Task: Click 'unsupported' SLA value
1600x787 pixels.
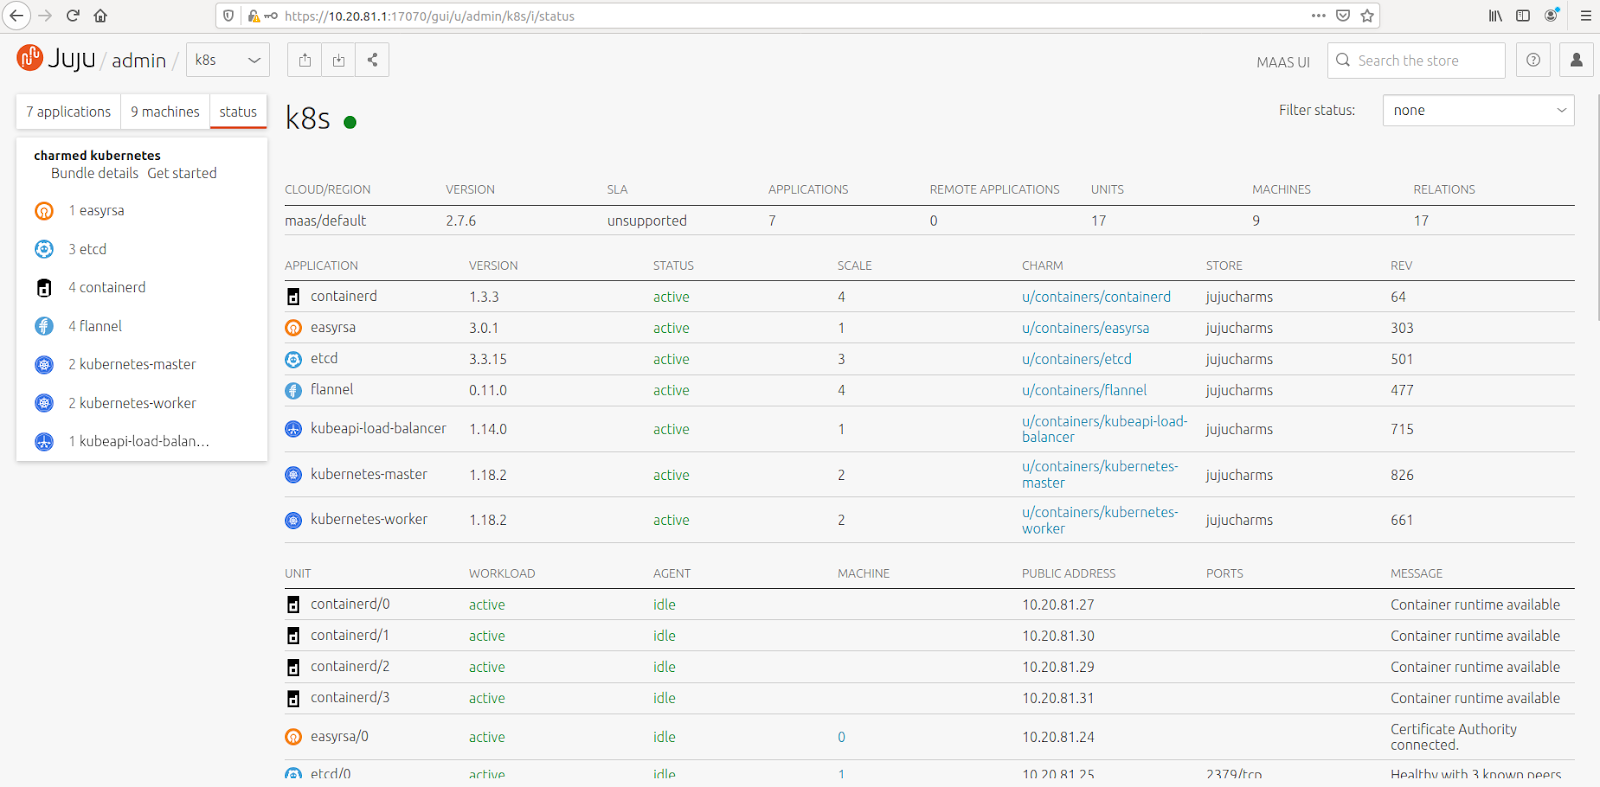Action: coord(647,221)
